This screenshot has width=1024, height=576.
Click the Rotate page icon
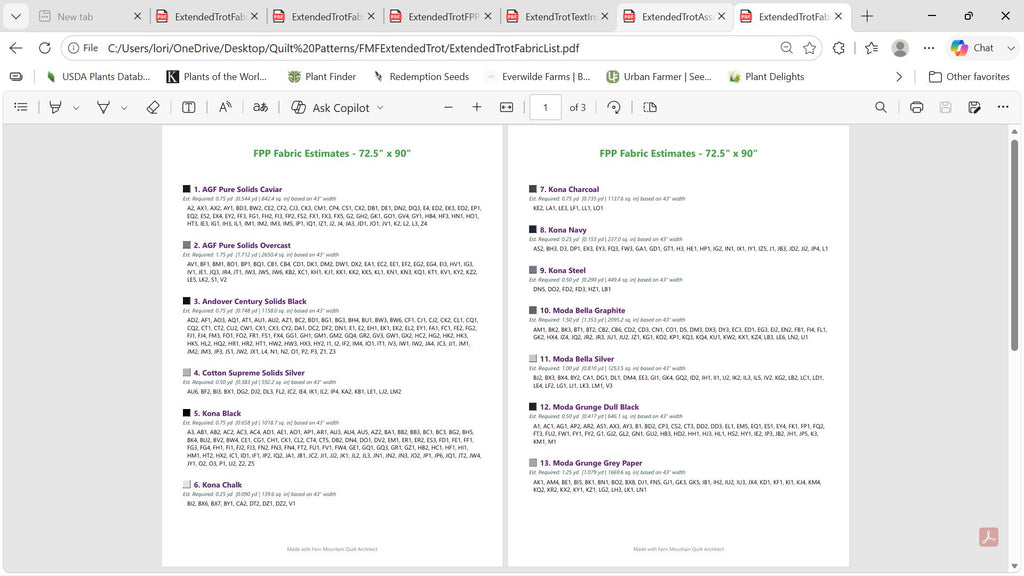[614, 107]
